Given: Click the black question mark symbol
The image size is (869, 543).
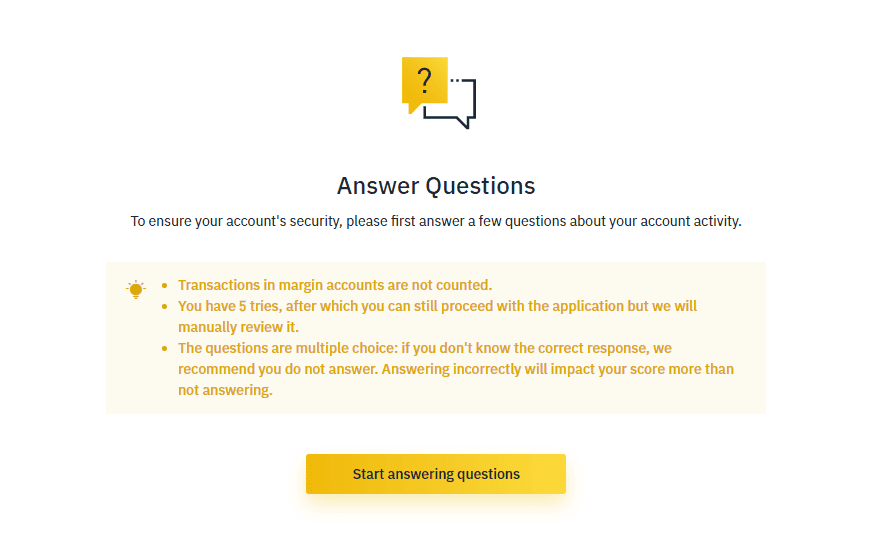Looking at the screenshot, I should click(x=425, y=81).
